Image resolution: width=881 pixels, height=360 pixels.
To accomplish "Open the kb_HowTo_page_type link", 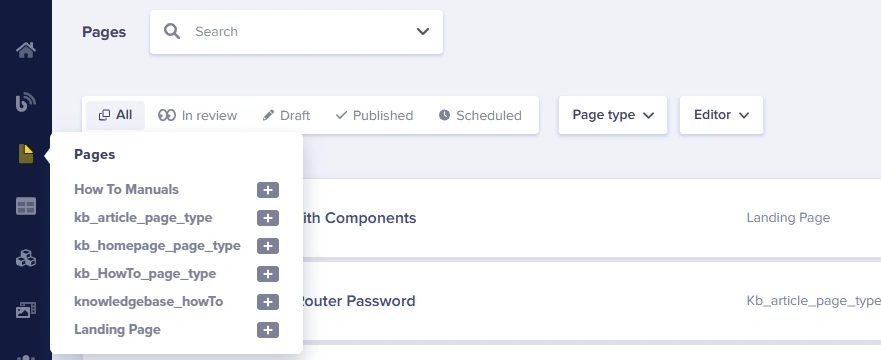I will [x=145, y=274].
